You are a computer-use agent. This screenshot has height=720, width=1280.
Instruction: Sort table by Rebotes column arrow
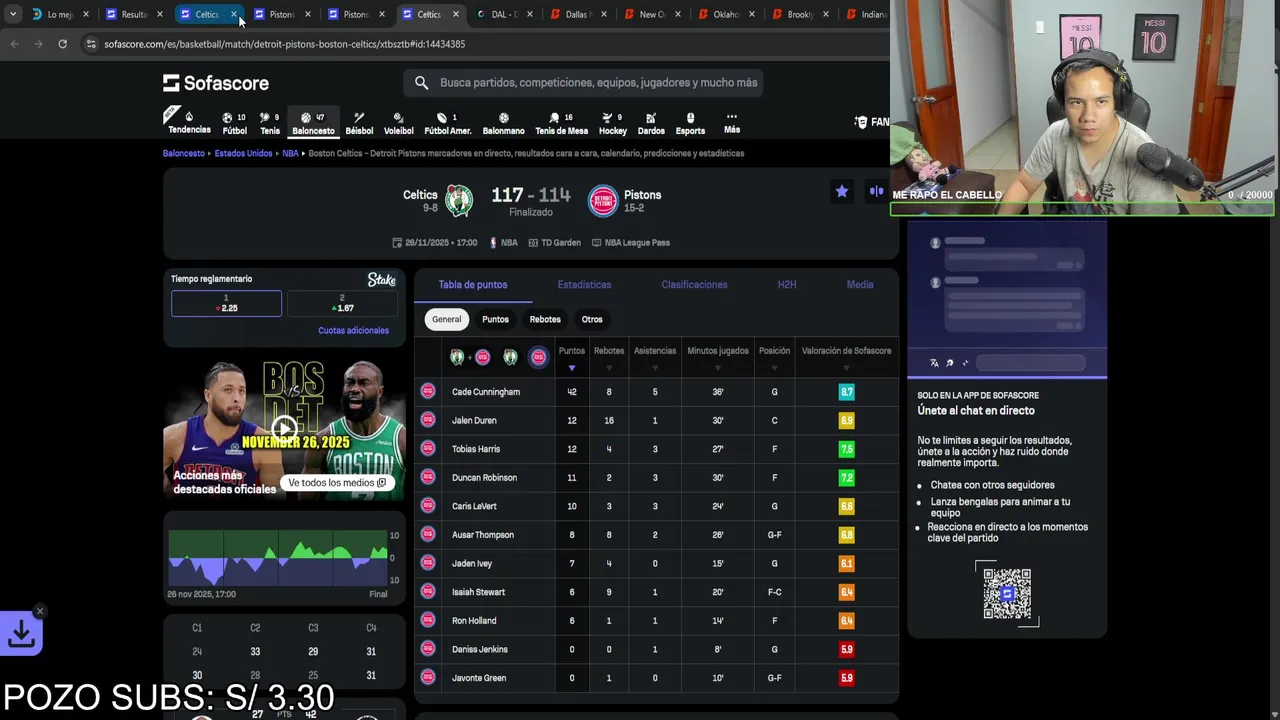[609, 368]
